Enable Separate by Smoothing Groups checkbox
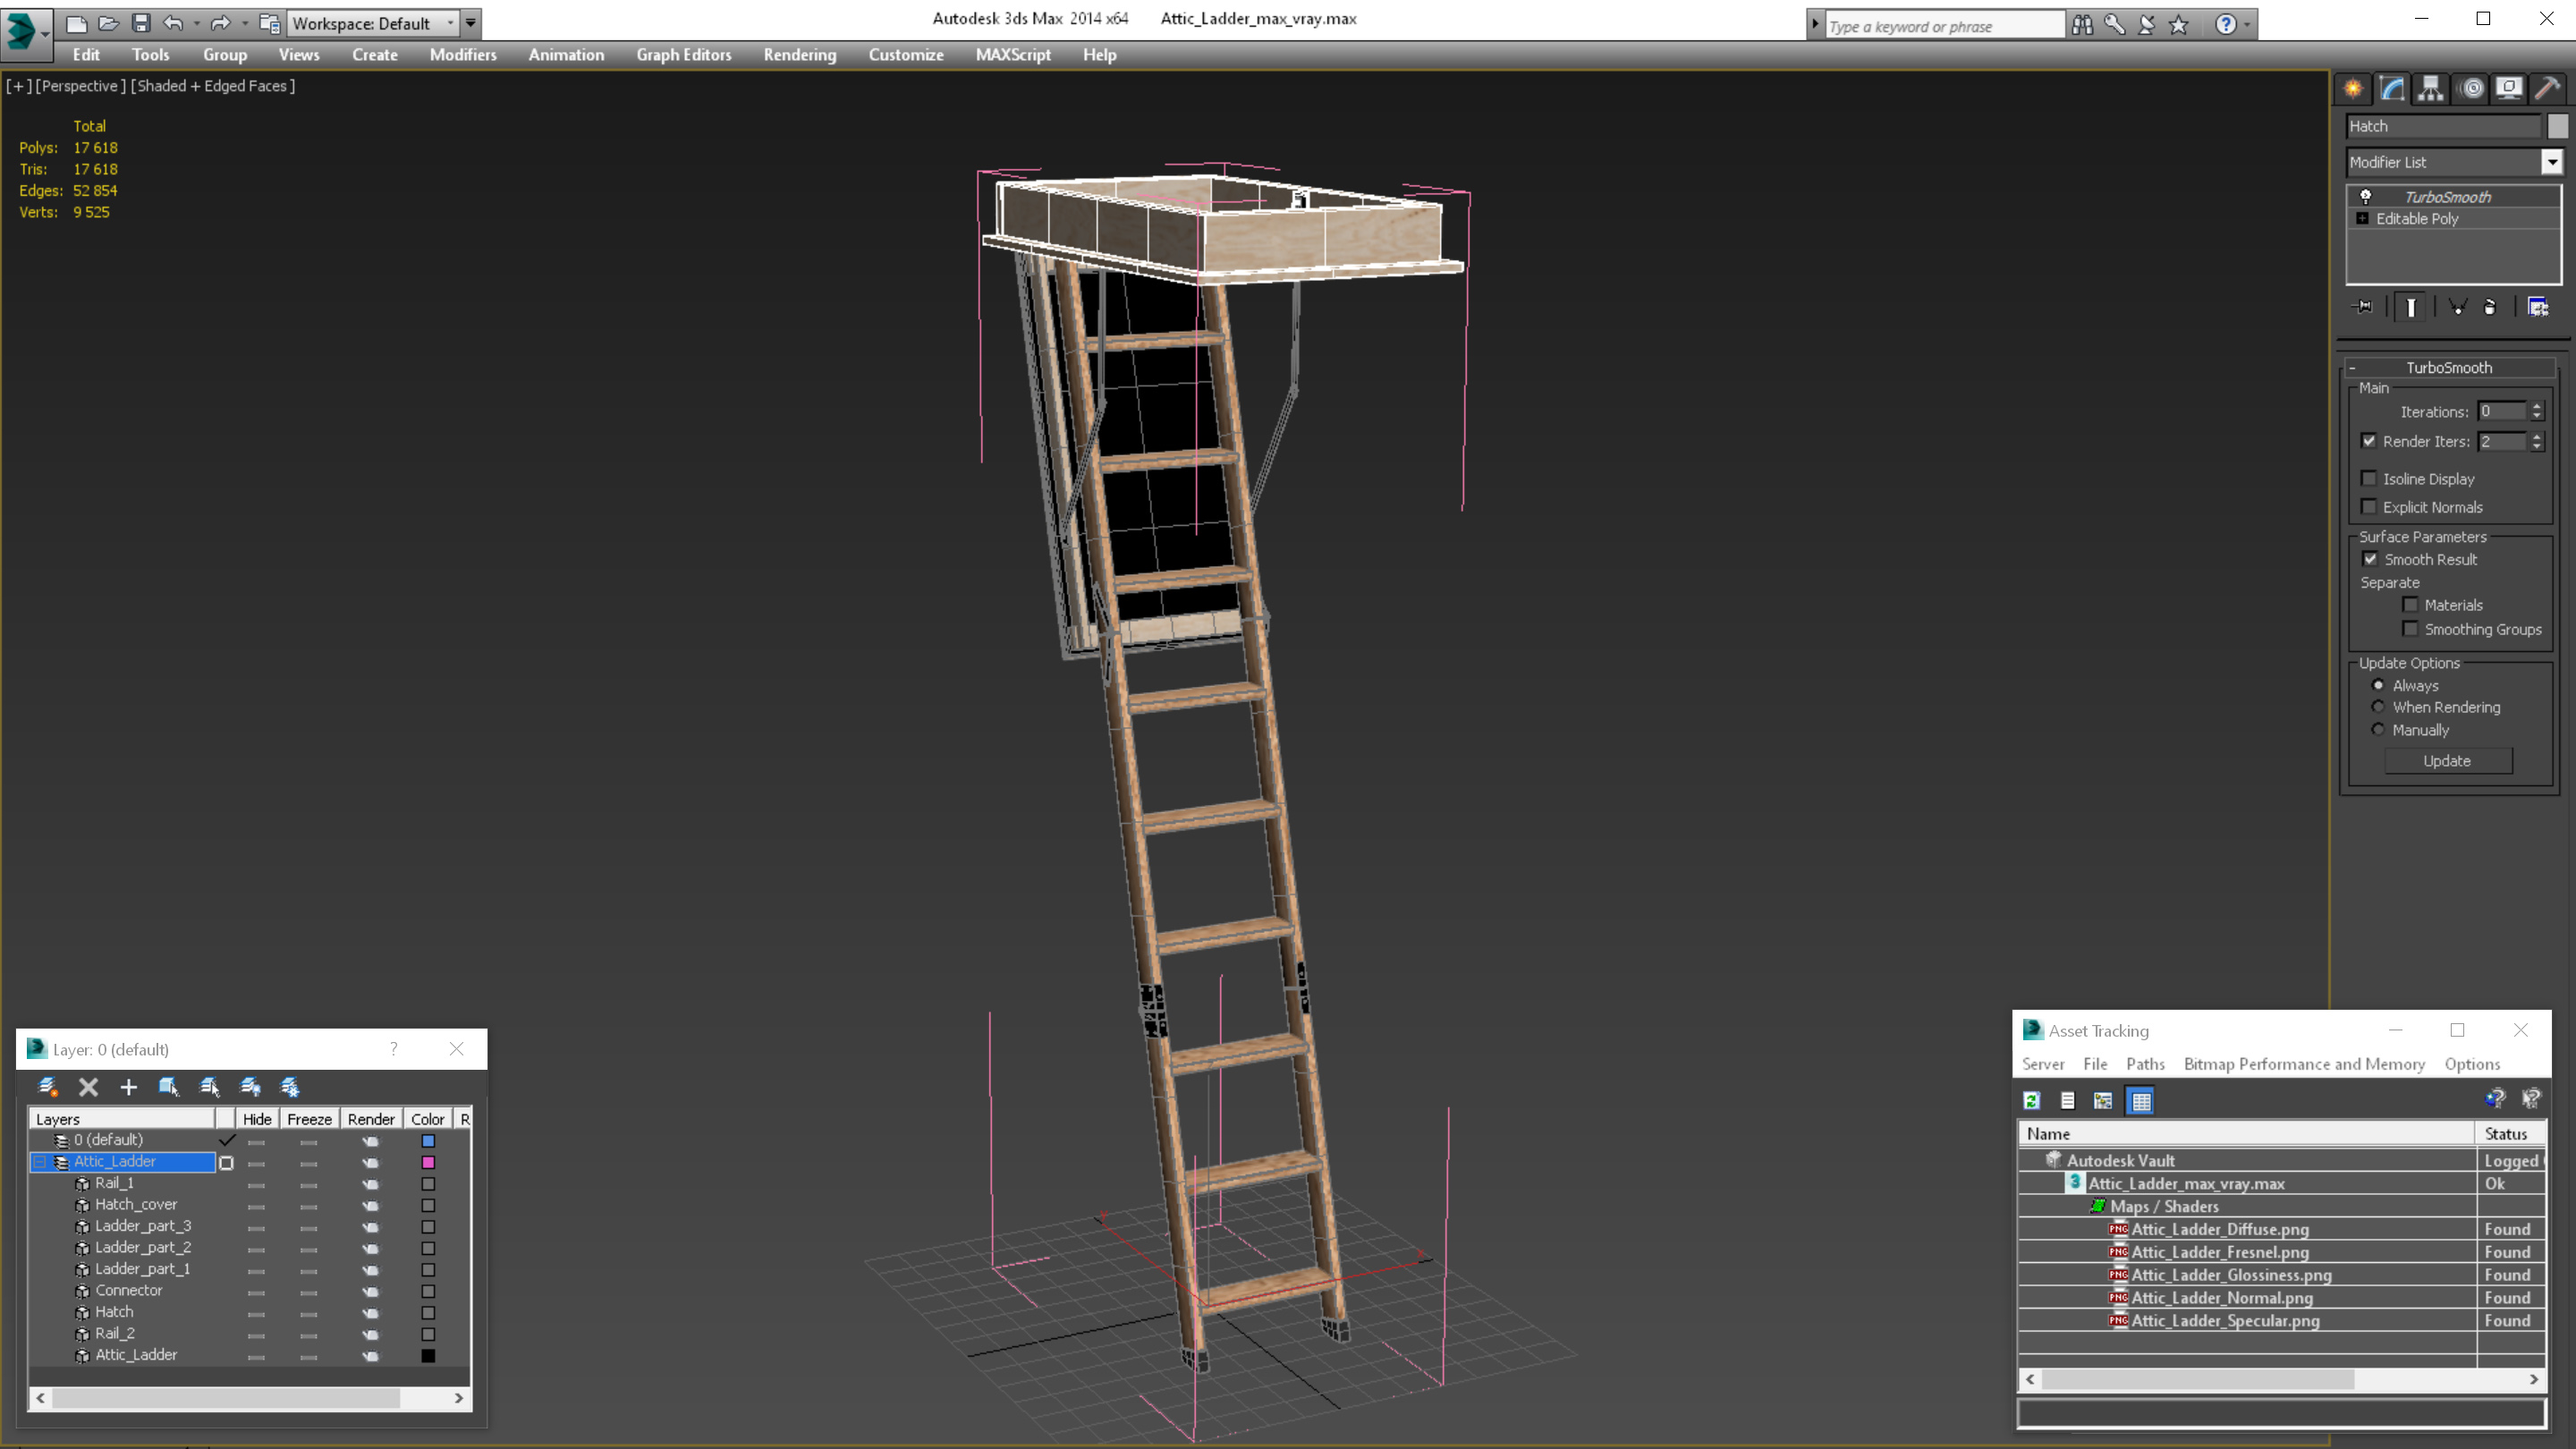Screen dimensions: 2576x1449 tap(2410, 629)
